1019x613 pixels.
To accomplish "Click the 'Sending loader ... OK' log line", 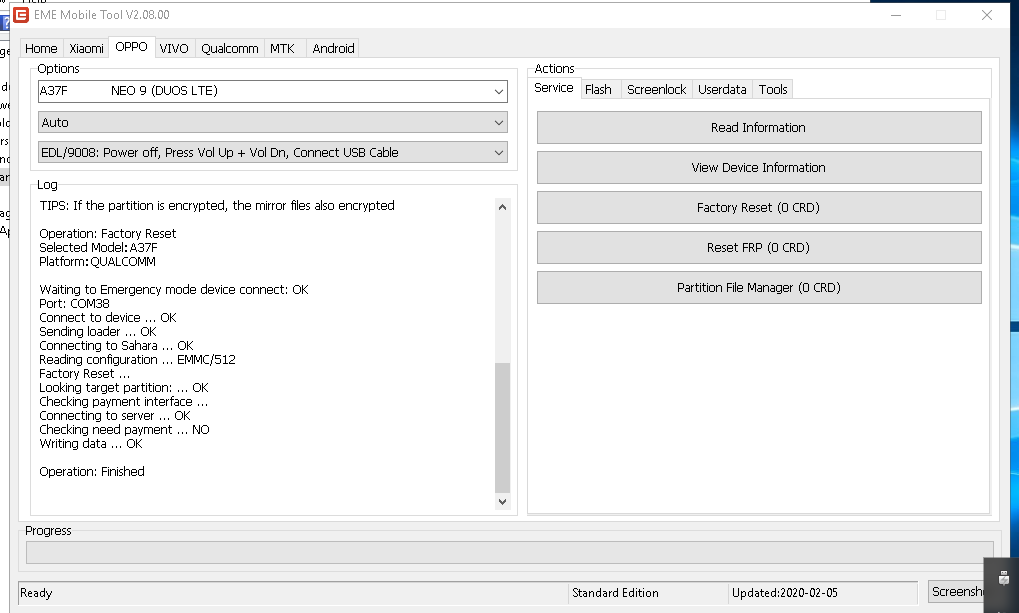I will coord(97,332).
